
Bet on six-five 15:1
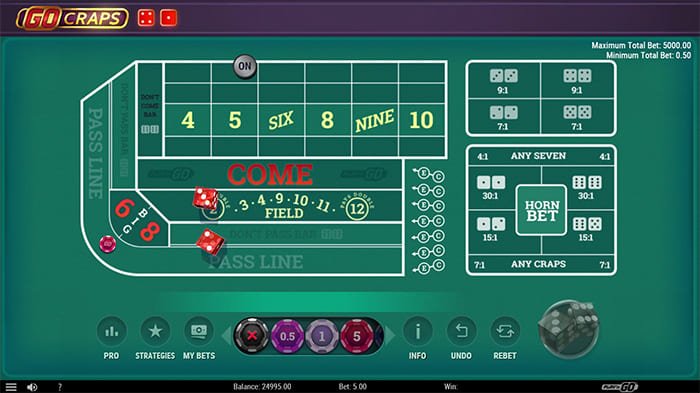587,230
